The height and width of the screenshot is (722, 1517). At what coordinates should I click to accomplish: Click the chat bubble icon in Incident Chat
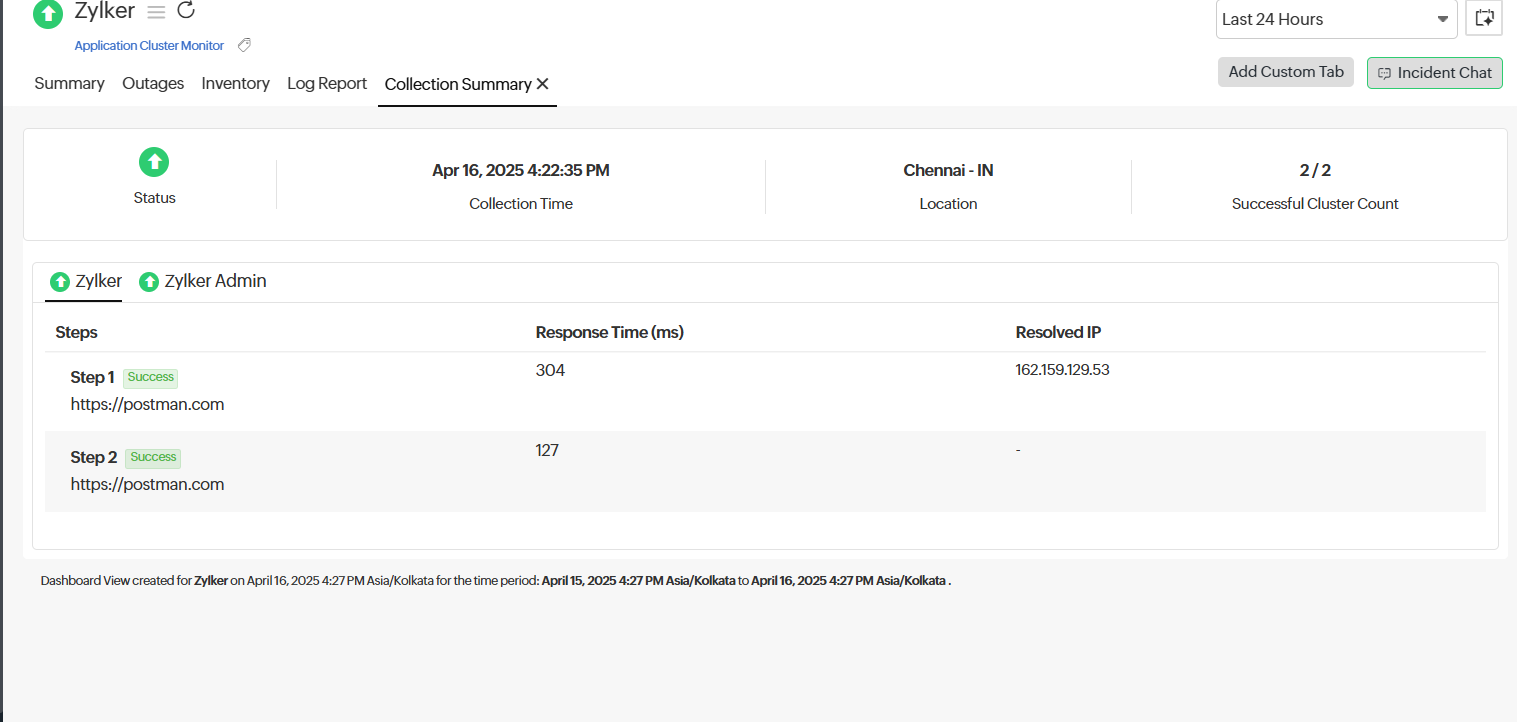[x=1384, y=73]
